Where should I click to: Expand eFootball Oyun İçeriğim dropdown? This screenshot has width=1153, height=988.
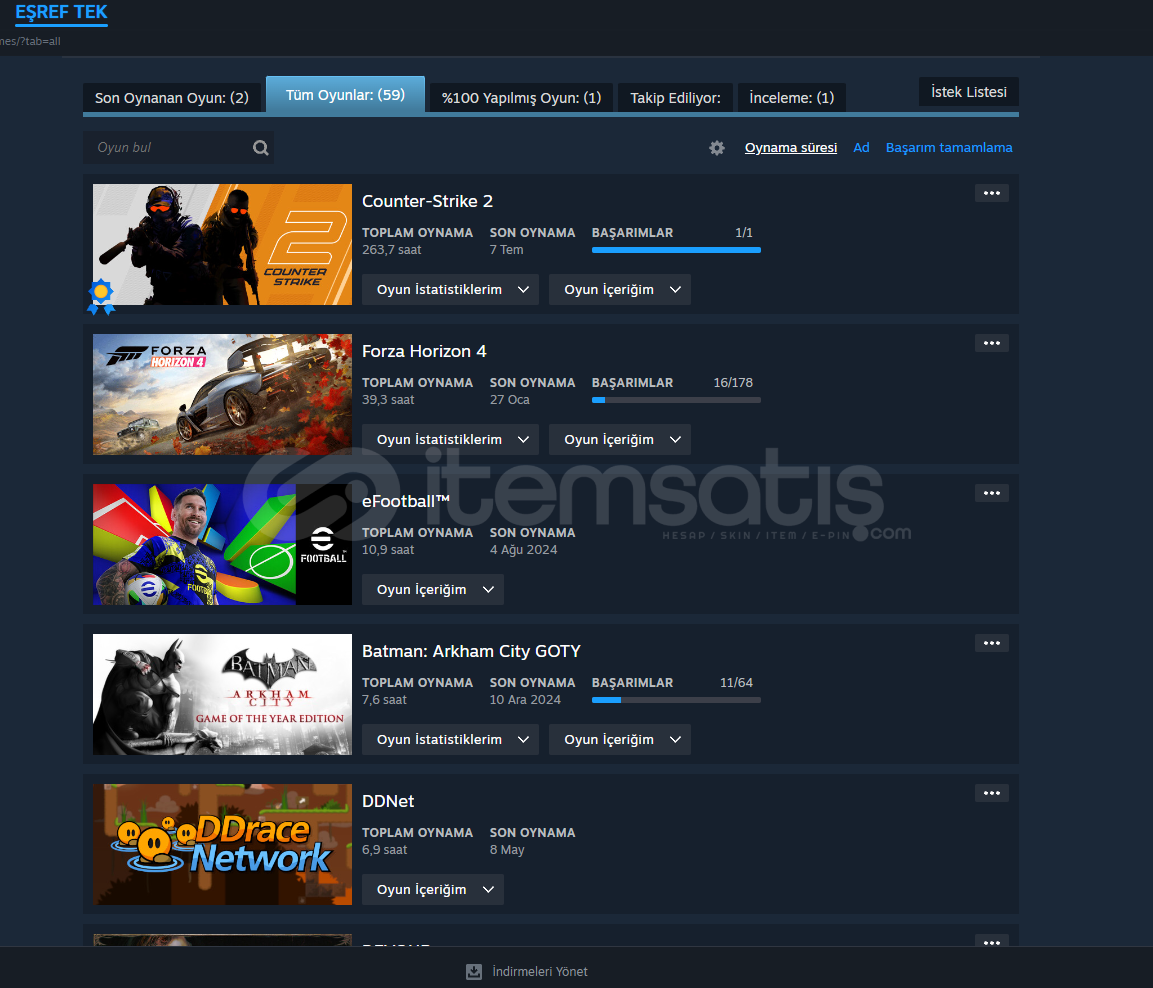pos(432,590)
